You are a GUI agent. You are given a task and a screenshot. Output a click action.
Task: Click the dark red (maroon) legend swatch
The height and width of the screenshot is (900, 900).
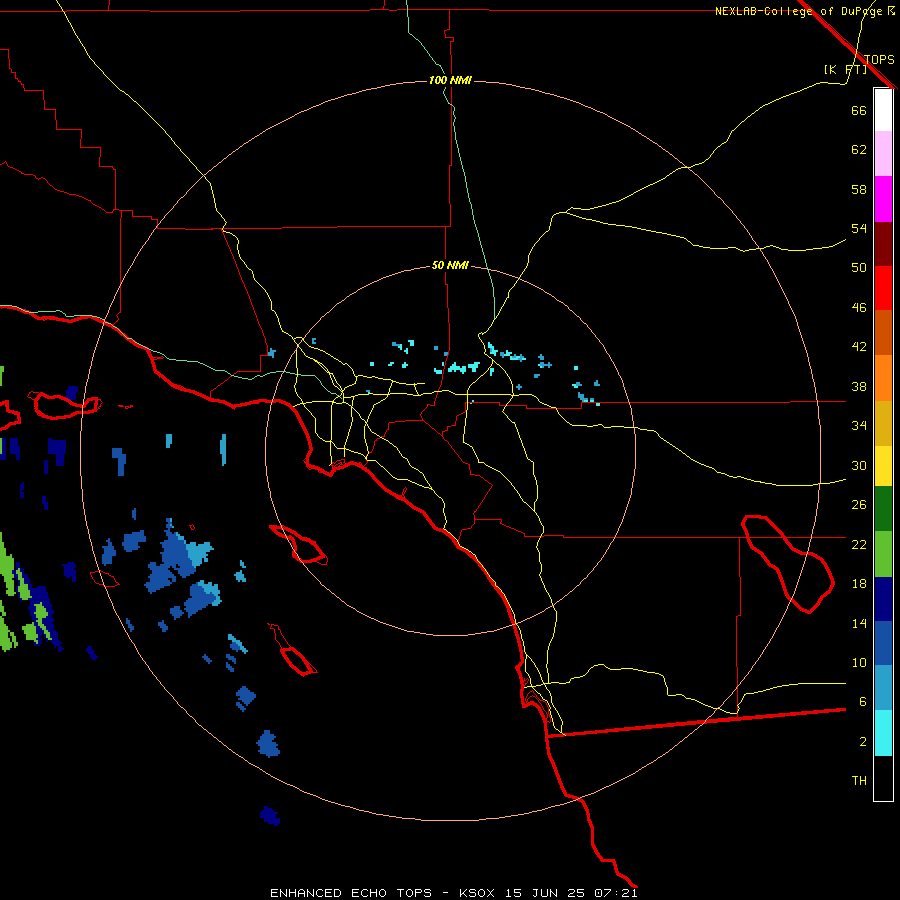[883, 244]
